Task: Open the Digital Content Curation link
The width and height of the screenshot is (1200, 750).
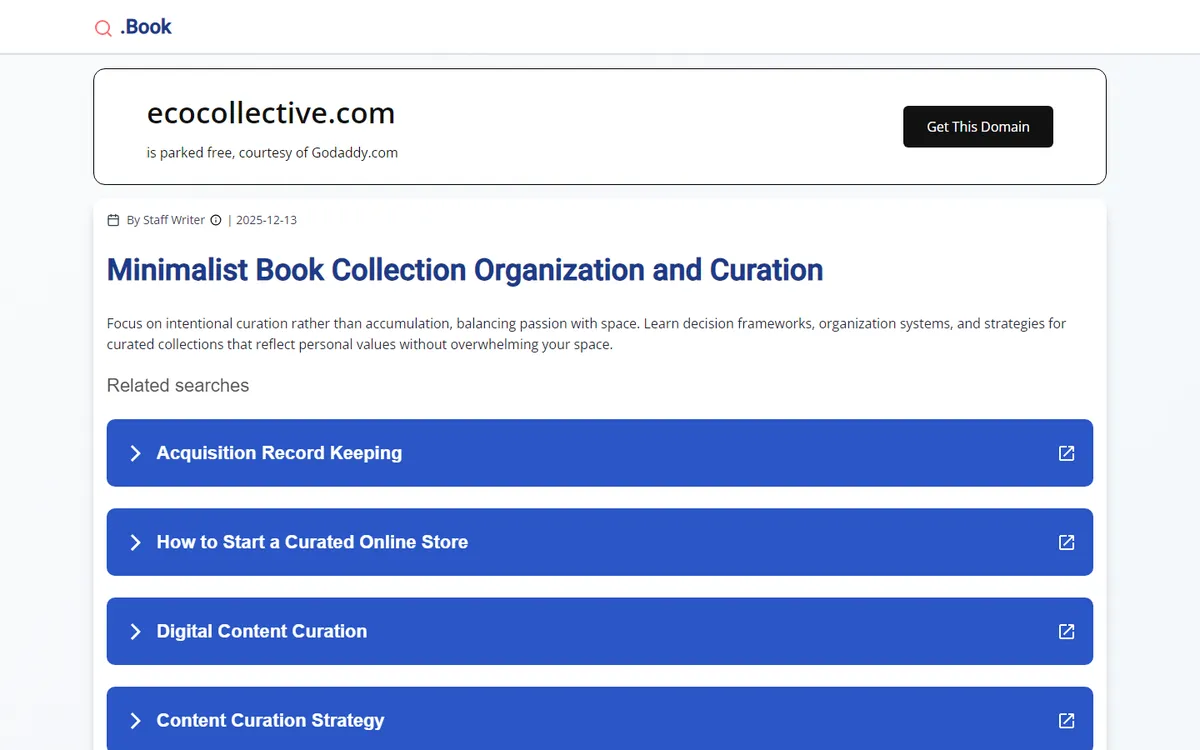Action: pyautogui.click(x=262, y=631)
